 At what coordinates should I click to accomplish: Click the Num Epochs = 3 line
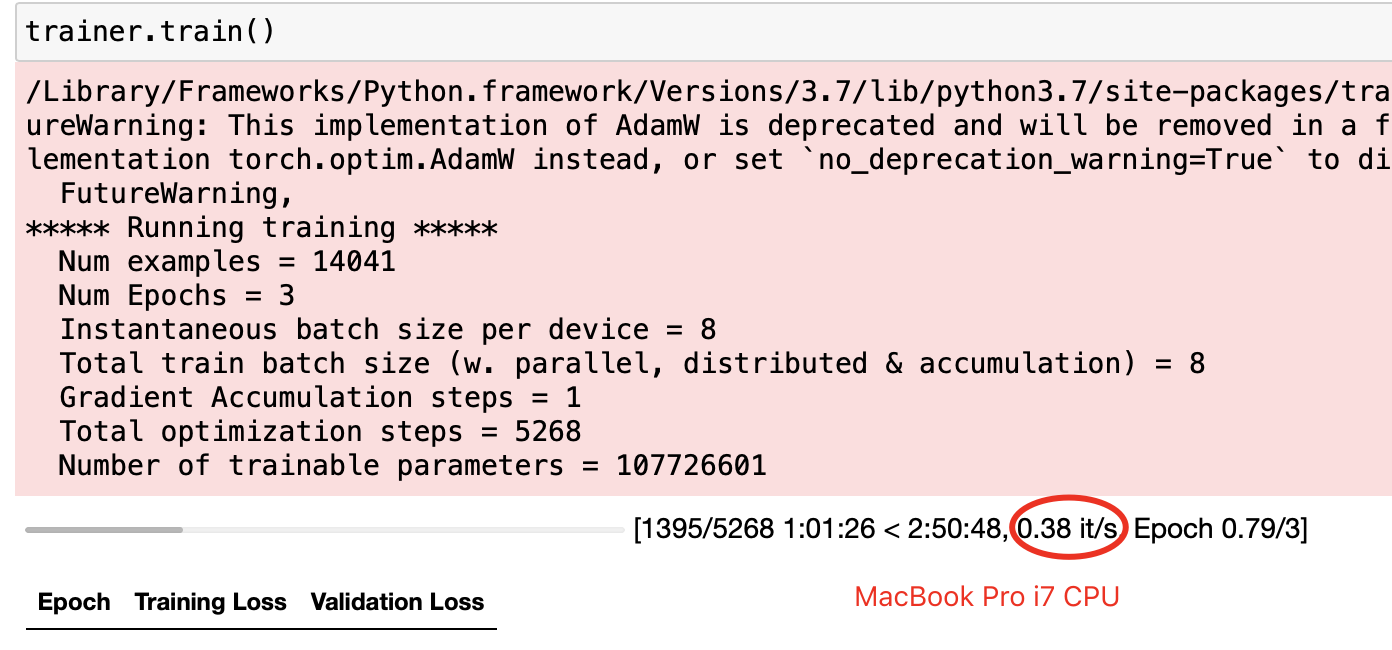[177, 296]
